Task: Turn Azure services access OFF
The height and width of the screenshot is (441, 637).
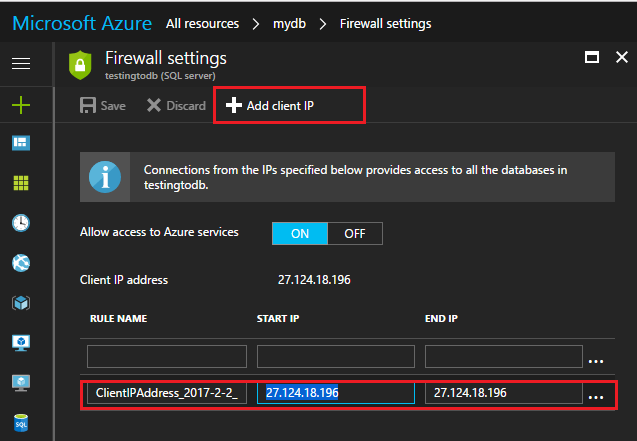Action: click(355, 233)
